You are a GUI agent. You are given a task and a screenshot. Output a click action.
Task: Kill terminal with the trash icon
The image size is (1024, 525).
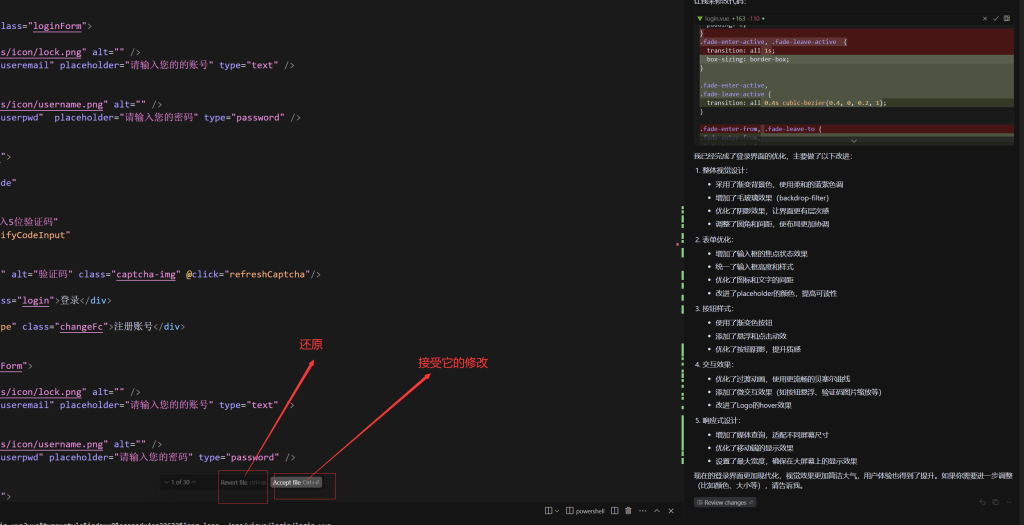(628, 511)
